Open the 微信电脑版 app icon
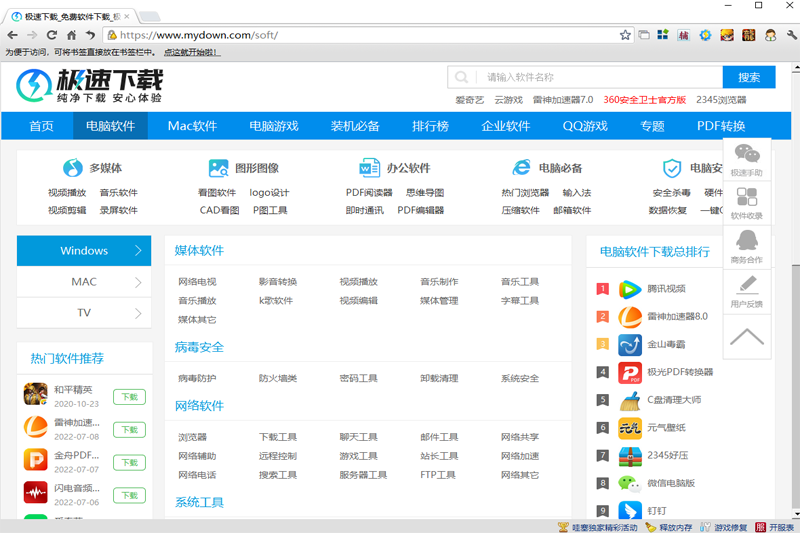 click(x=630, y=484)
